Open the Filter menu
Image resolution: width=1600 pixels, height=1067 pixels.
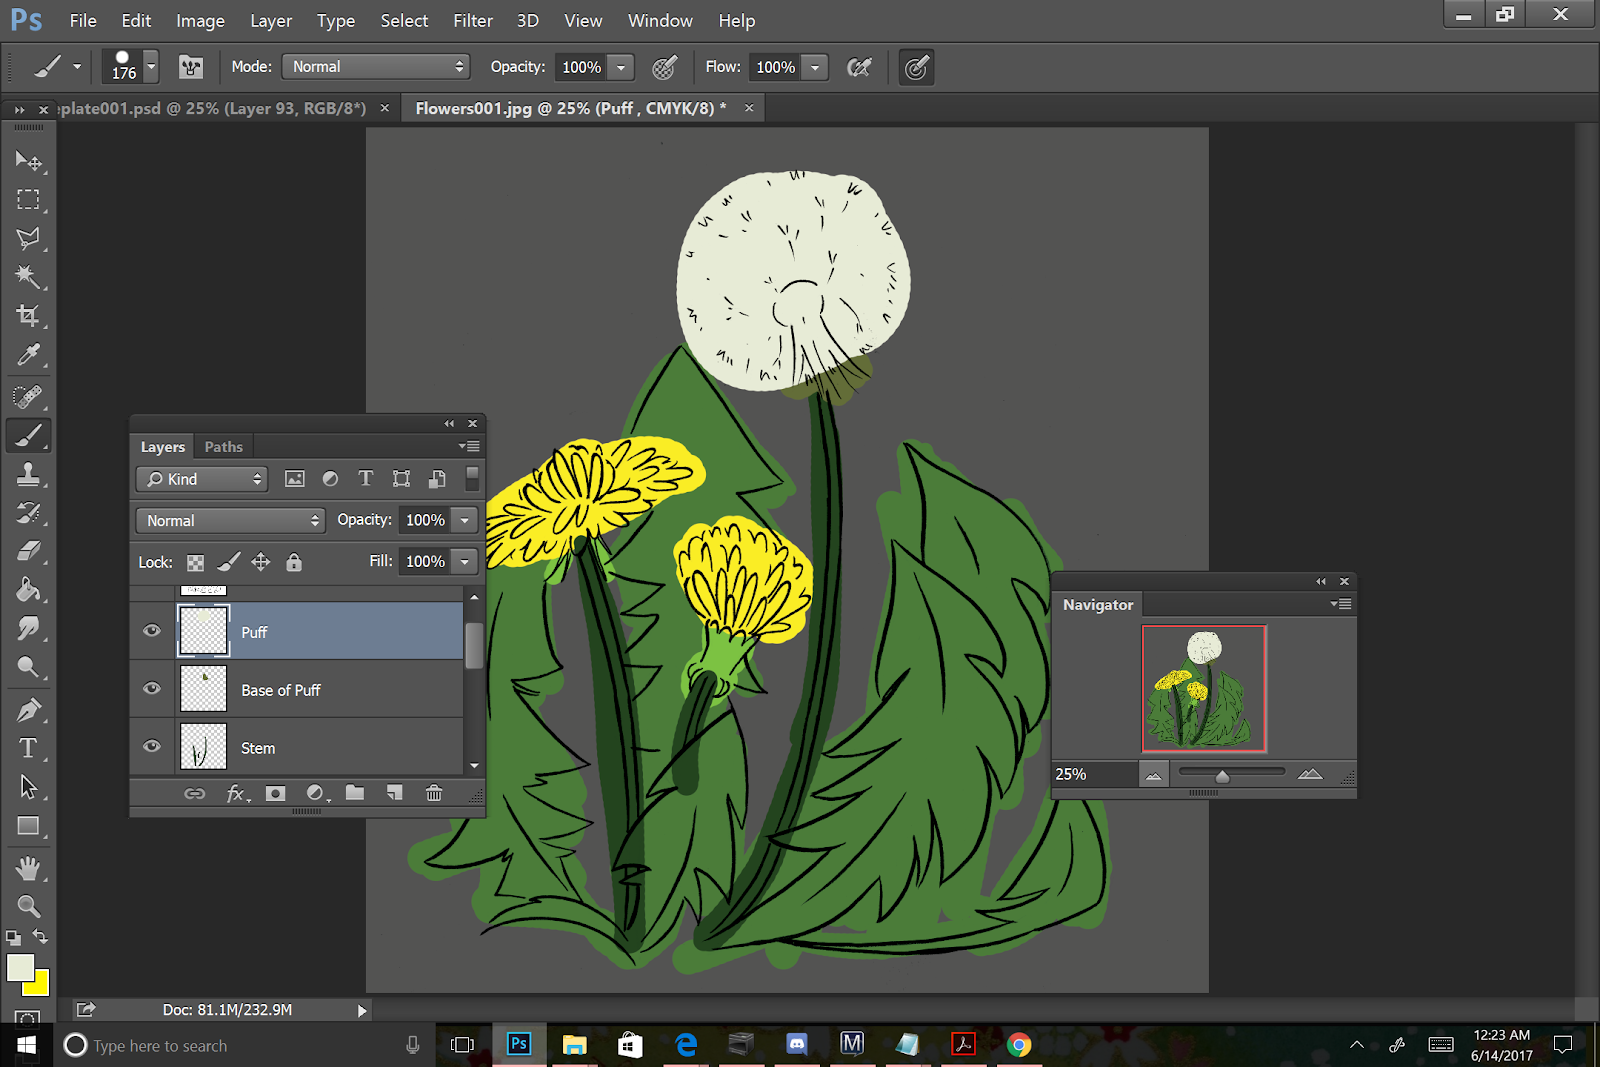(x=472, y=21)
